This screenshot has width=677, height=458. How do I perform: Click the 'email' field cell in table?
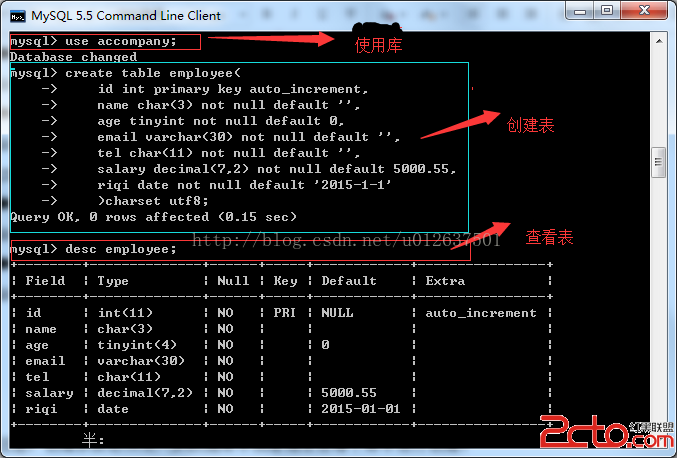(x=45, y=361)
